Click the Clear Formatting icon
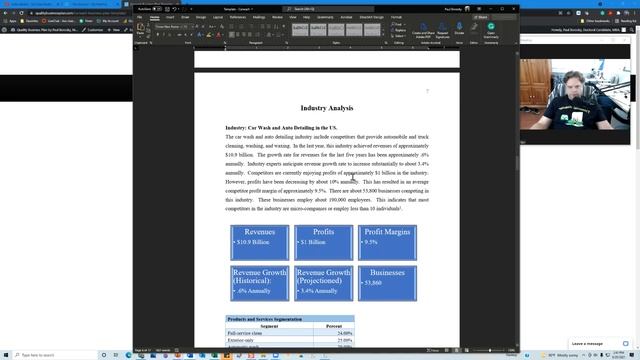This screenshot has height=360, width=640. (222, 27)
